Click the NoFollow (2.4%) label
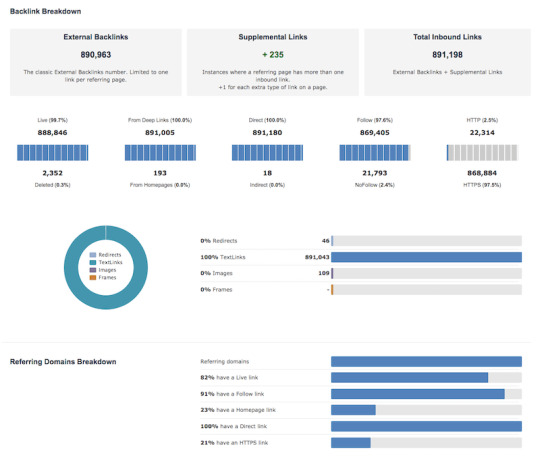540x472 pixels. [375, 185]
